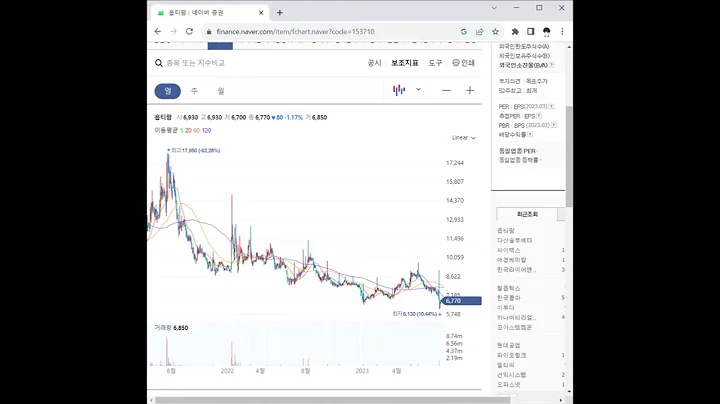Click the share page icon in the address bar
This screenshot has width=720, height=404.
point(479,32)
